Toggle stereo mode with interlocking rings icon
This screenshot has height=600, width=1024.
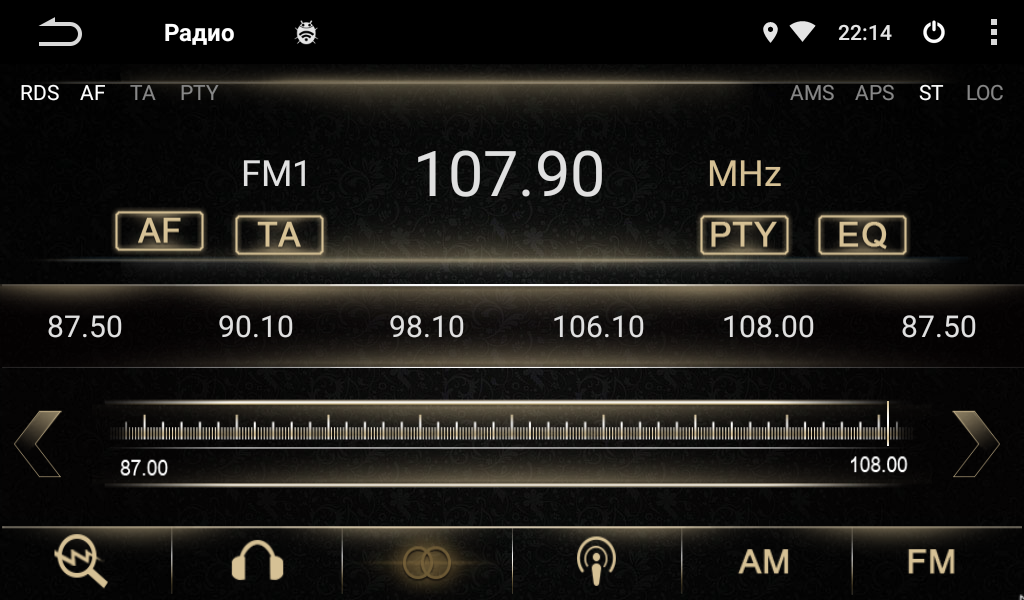pyautogui.click(x=427, y=563)
